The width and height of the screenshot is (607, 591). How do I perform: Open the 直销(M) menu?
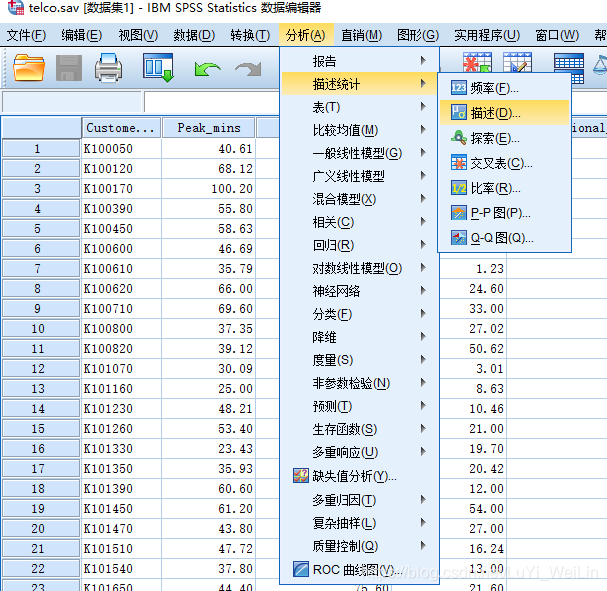pyautogui.click(x=362, y=35)
